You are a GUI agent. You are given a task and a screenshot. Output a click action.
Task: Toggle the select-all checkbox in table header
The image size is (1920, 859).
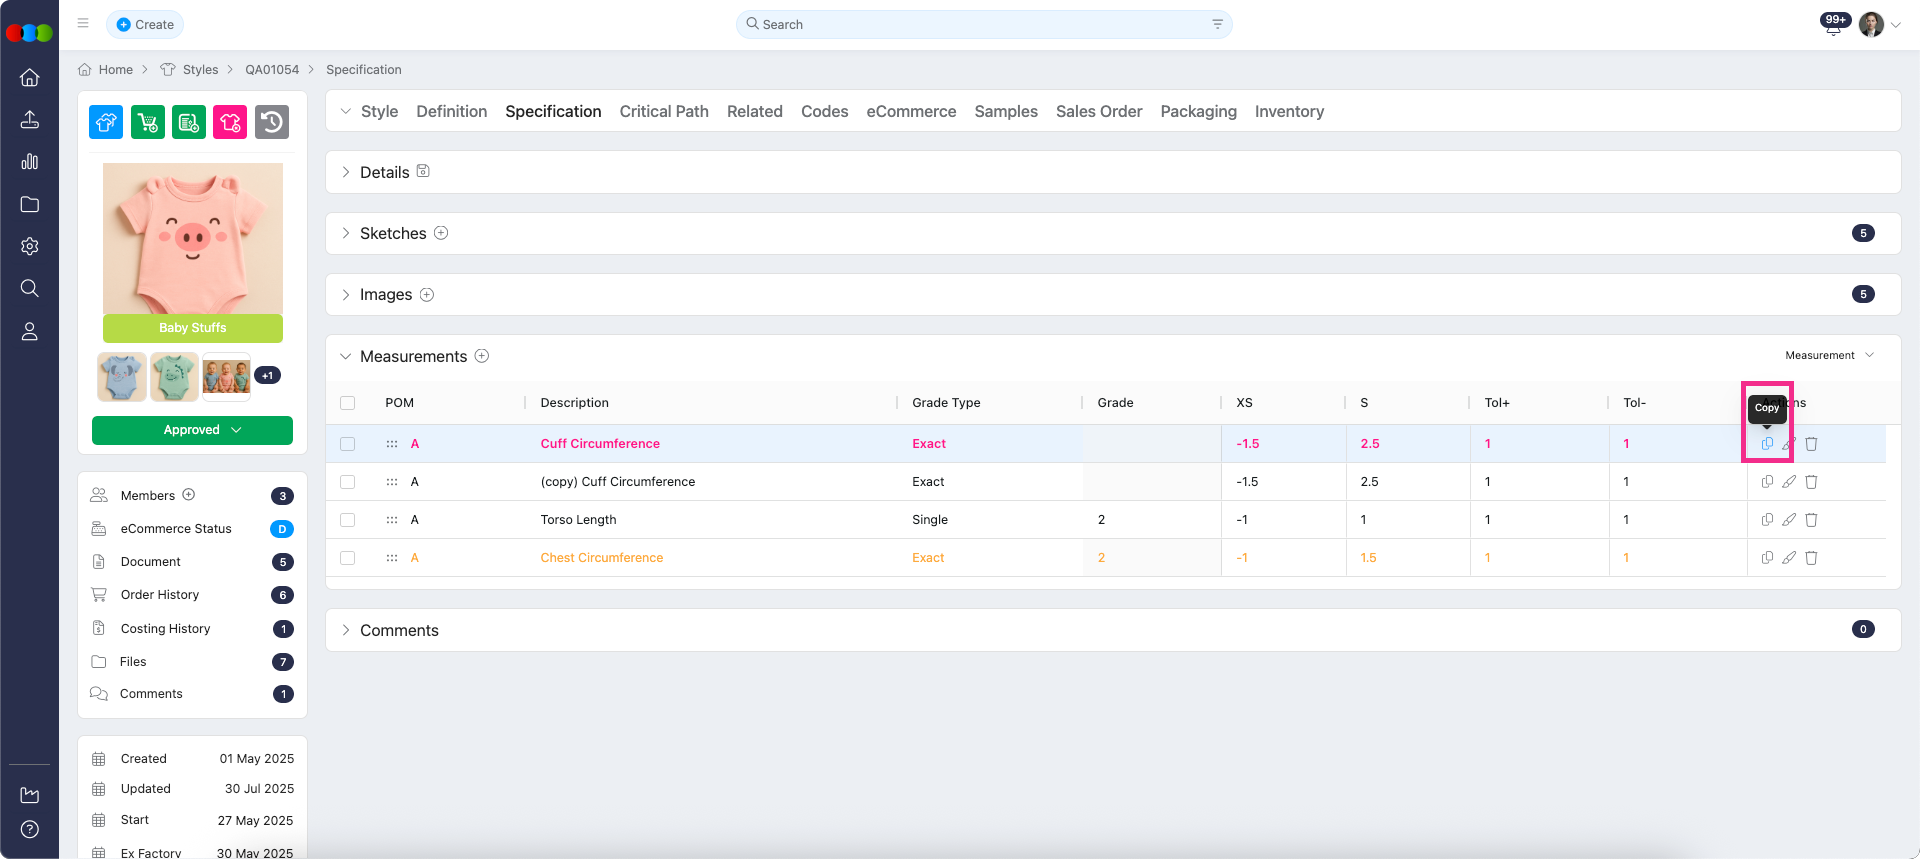pos(348,403)
